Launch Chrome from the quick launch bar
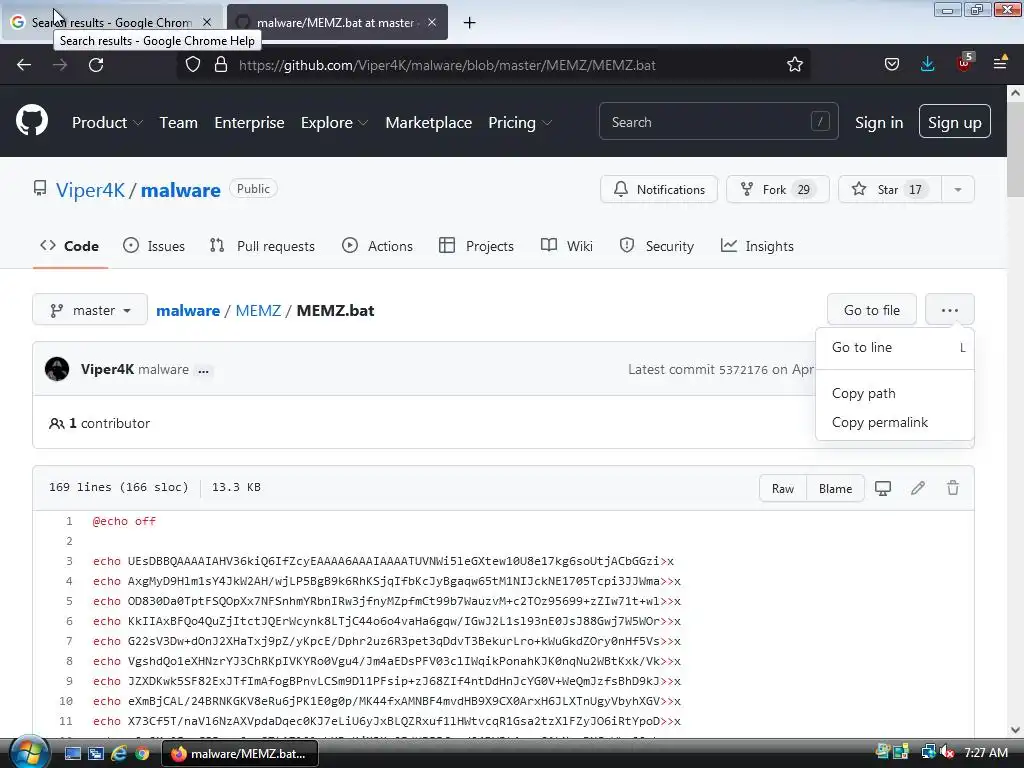The width and height of the screenshot is (1024, 768). coord(142,754)
